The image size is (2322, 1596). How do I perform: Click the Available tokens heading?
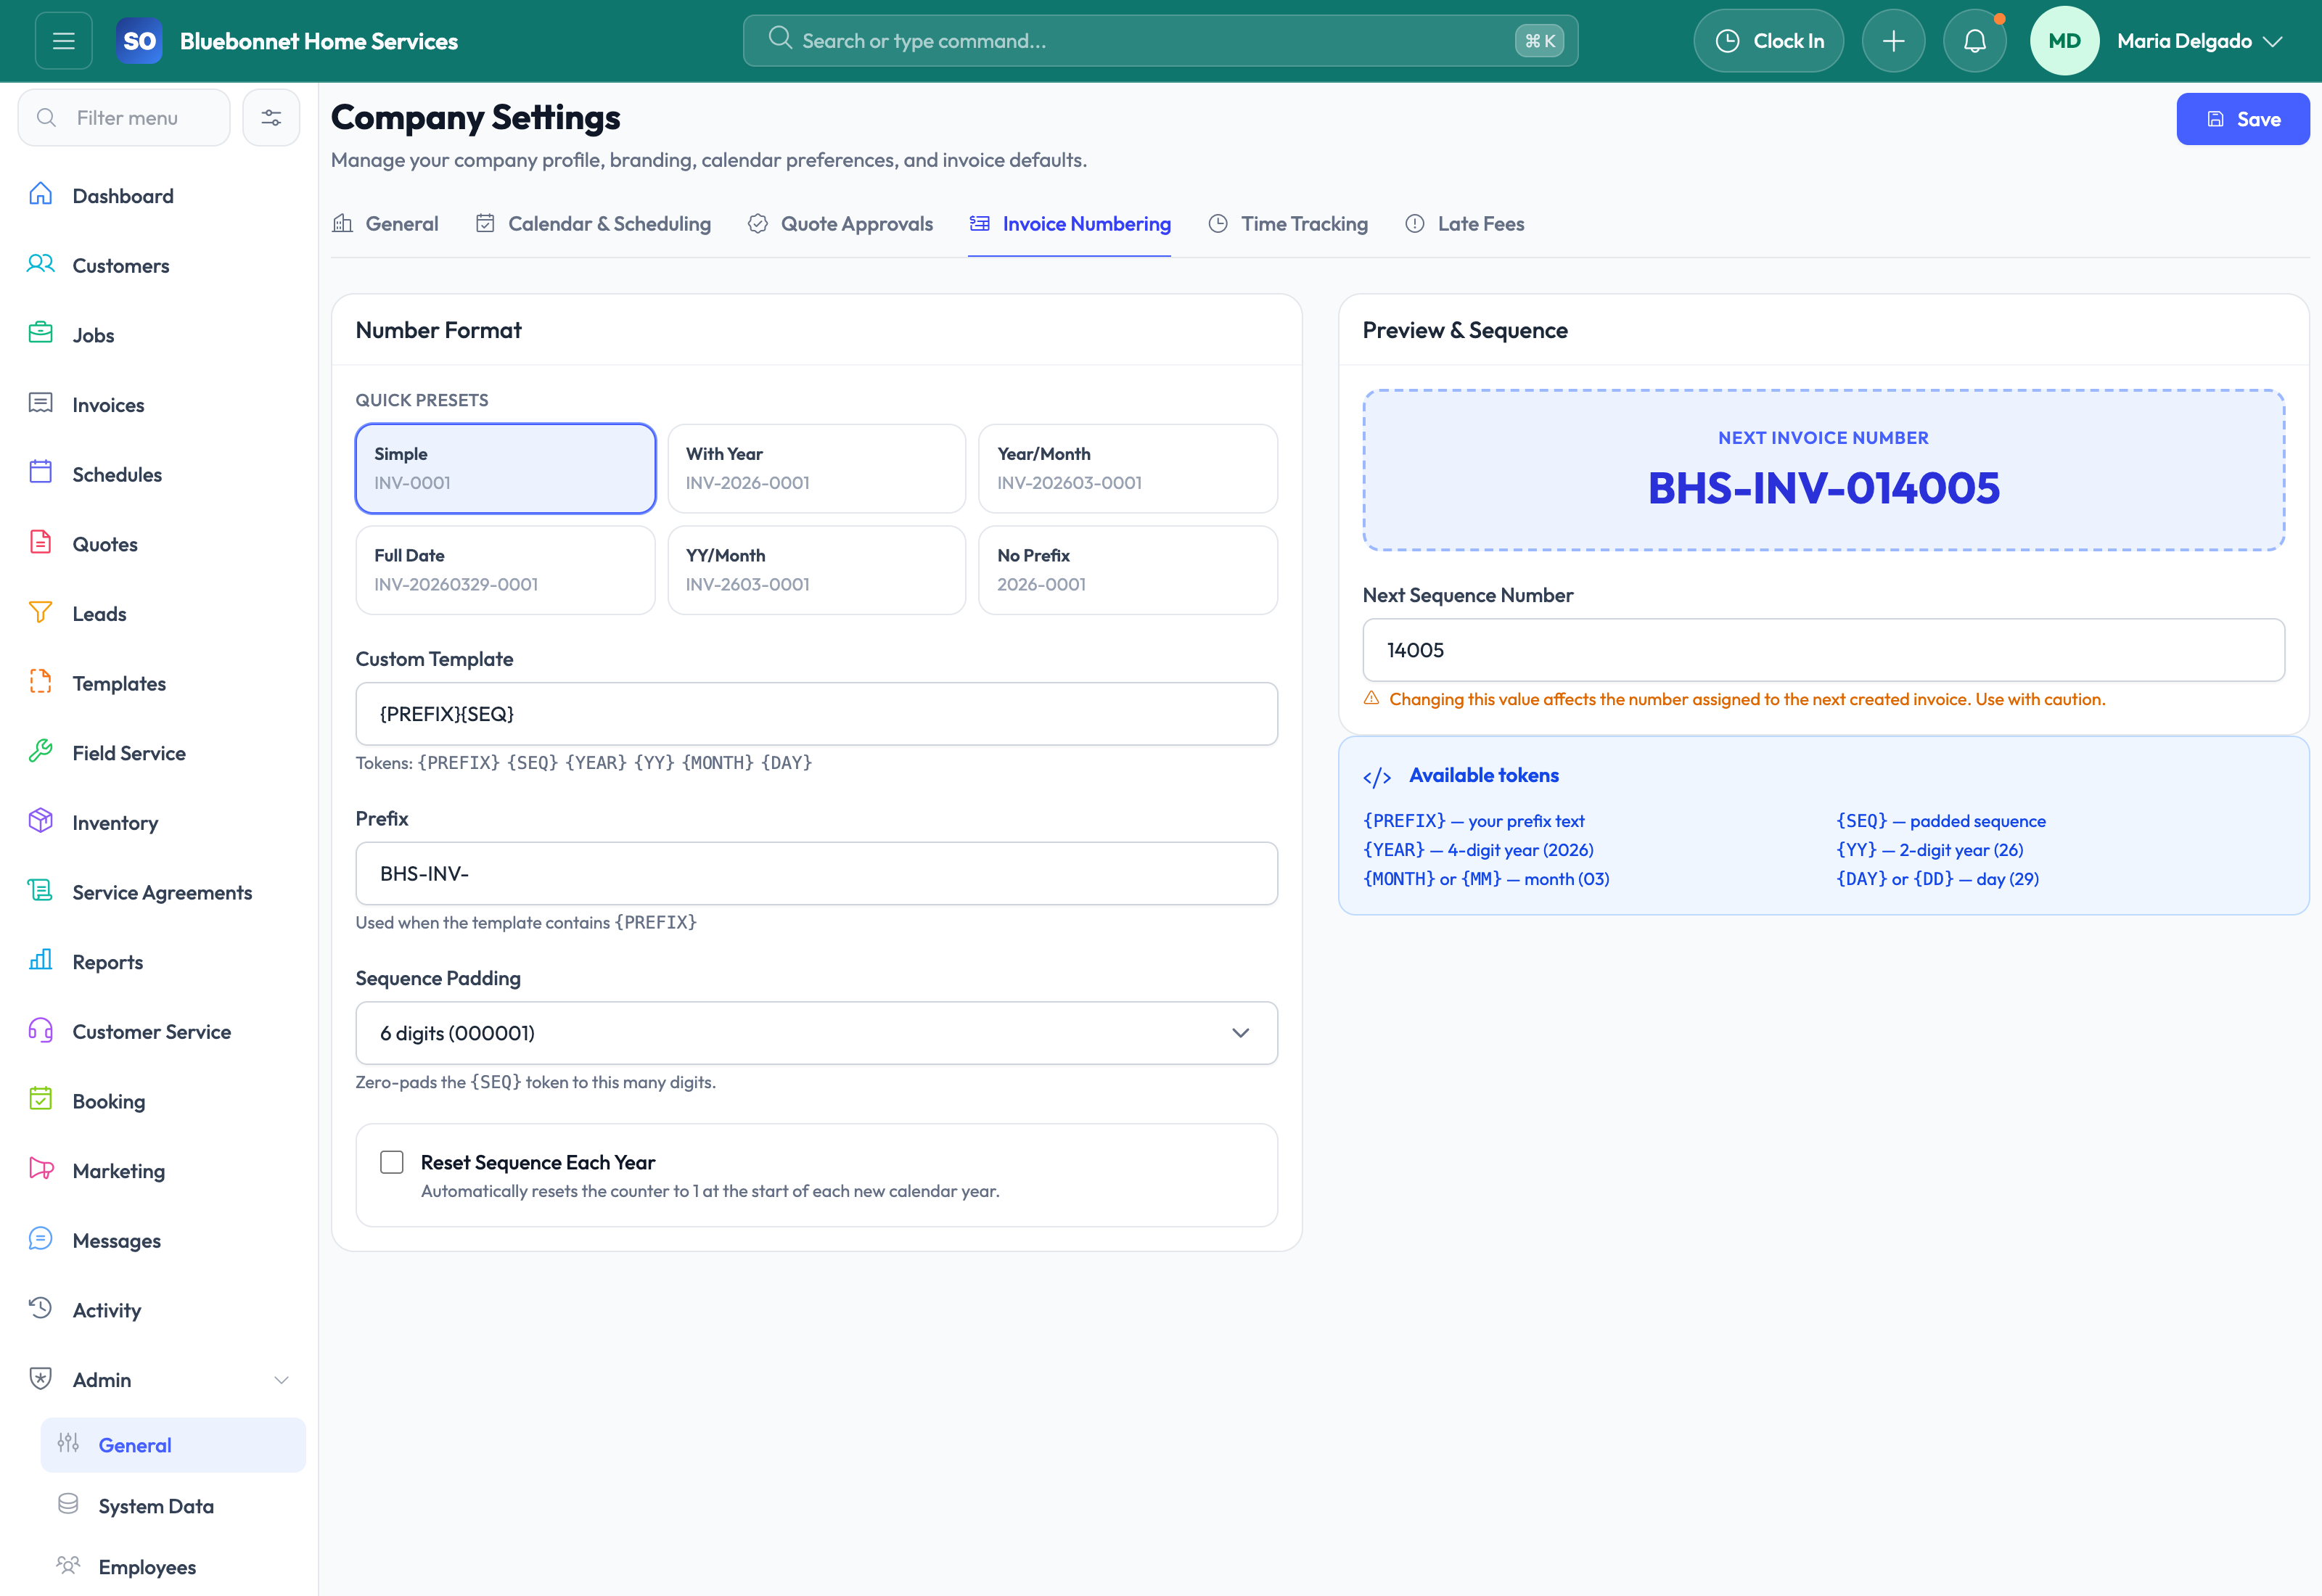click(x=1484, y=775)
